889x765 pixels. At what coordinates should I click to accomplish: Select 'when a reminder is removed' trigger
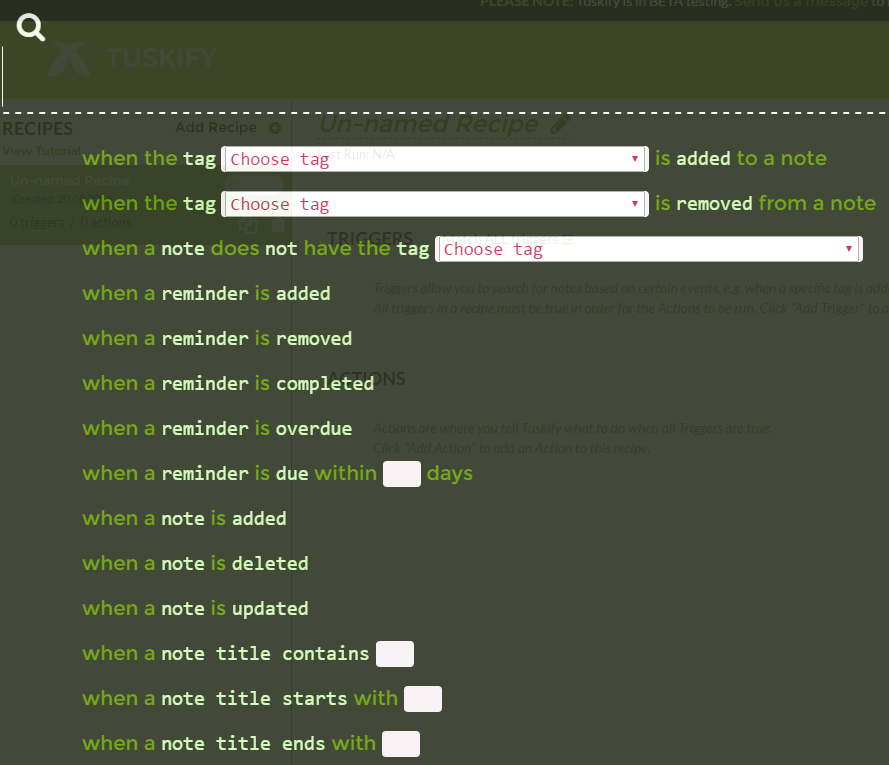point(217,339)
